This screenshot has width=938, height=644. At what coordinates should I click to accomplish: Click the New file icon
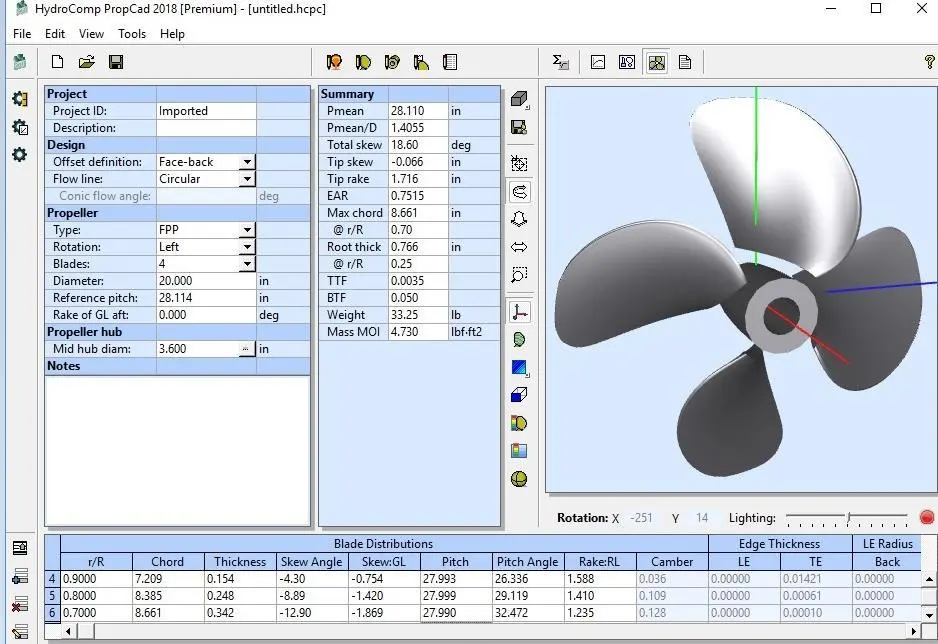click(x=57, y=62)
